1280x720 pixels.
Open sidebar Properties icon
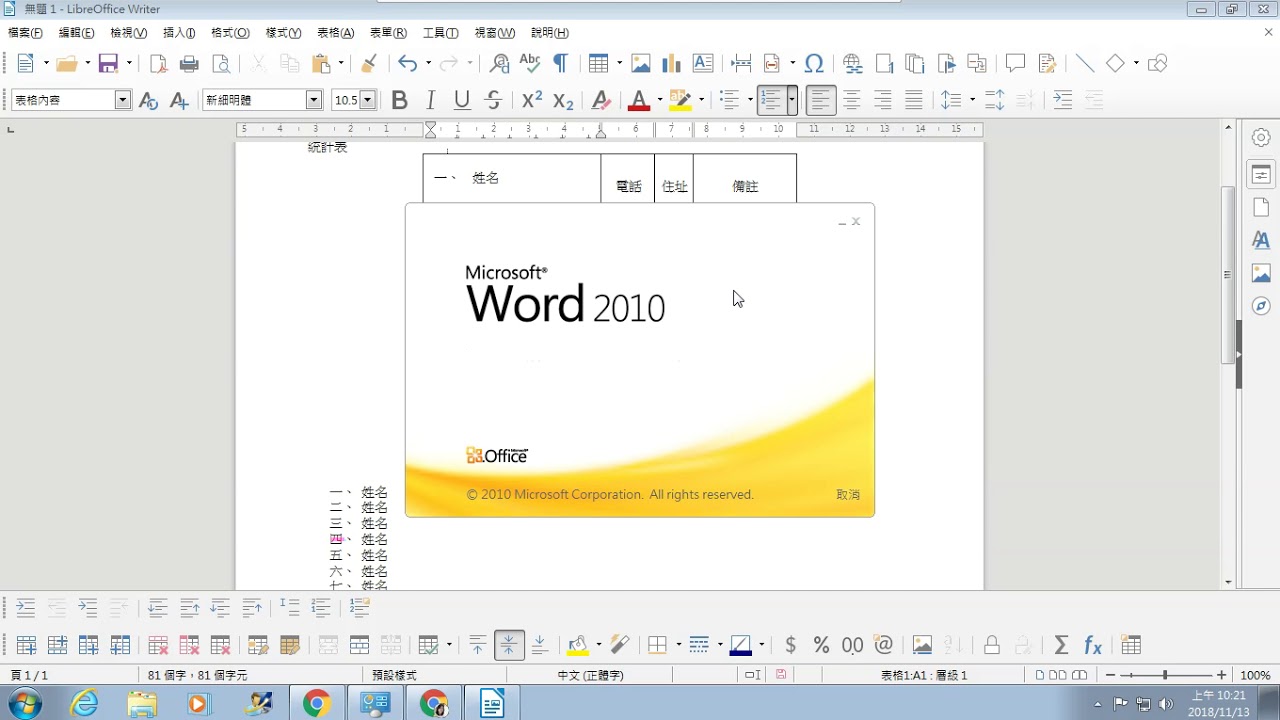click(1261, 174)
